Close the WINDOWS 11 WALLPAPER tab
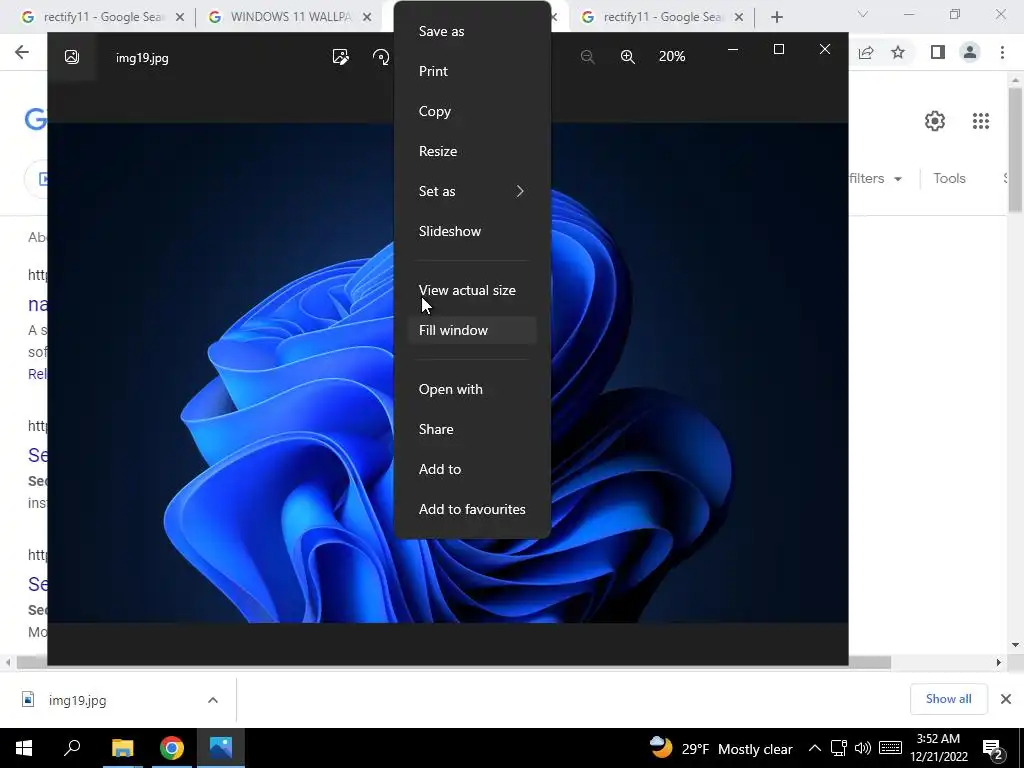 367,17
